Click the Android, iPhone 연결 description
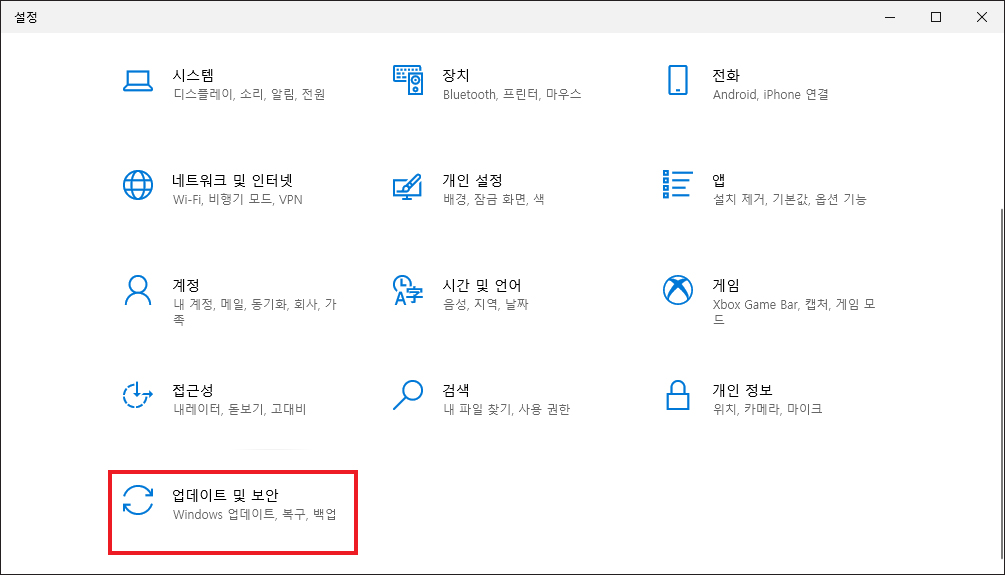The height and width of the screenshot is (575, 1005). 770,95
